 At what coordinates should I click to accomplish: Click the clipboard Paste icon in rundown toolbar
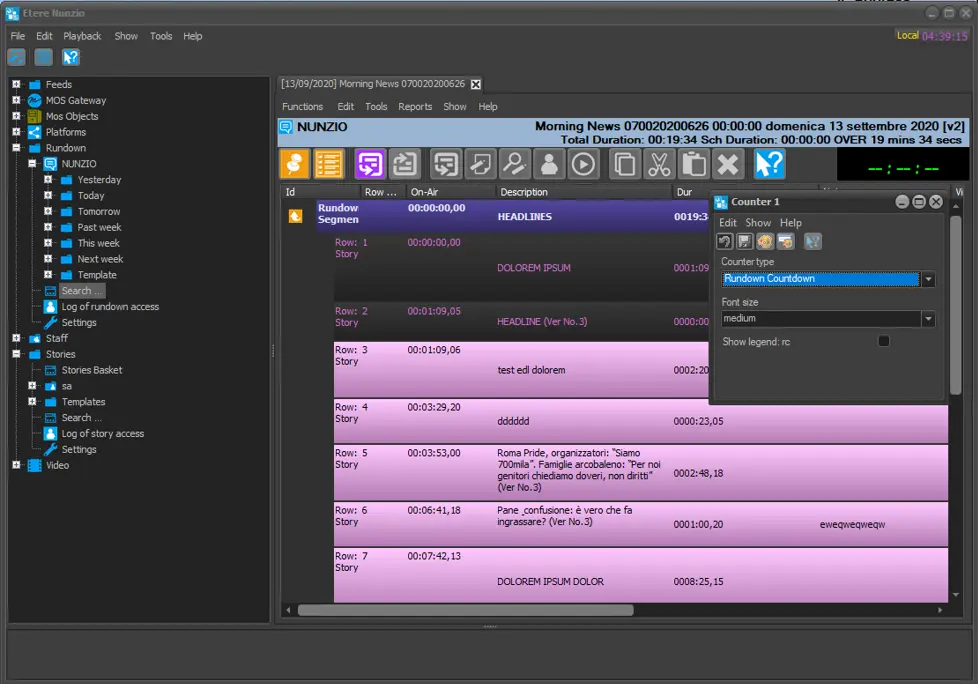pyautogui.click(x=693, y=164)
